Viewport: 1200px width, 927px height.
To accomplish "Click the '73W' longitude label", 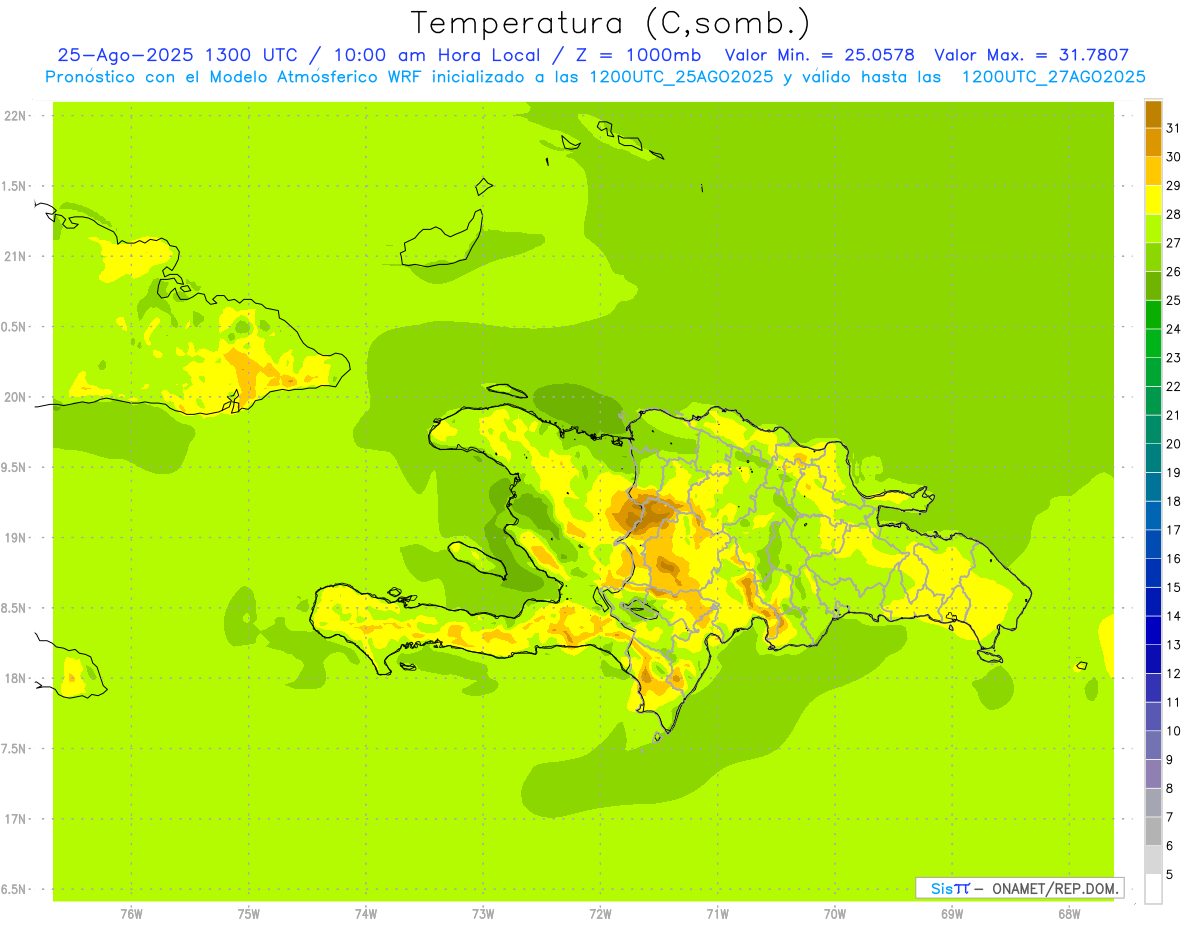I will pyautogui.click(x=483, y=914).
